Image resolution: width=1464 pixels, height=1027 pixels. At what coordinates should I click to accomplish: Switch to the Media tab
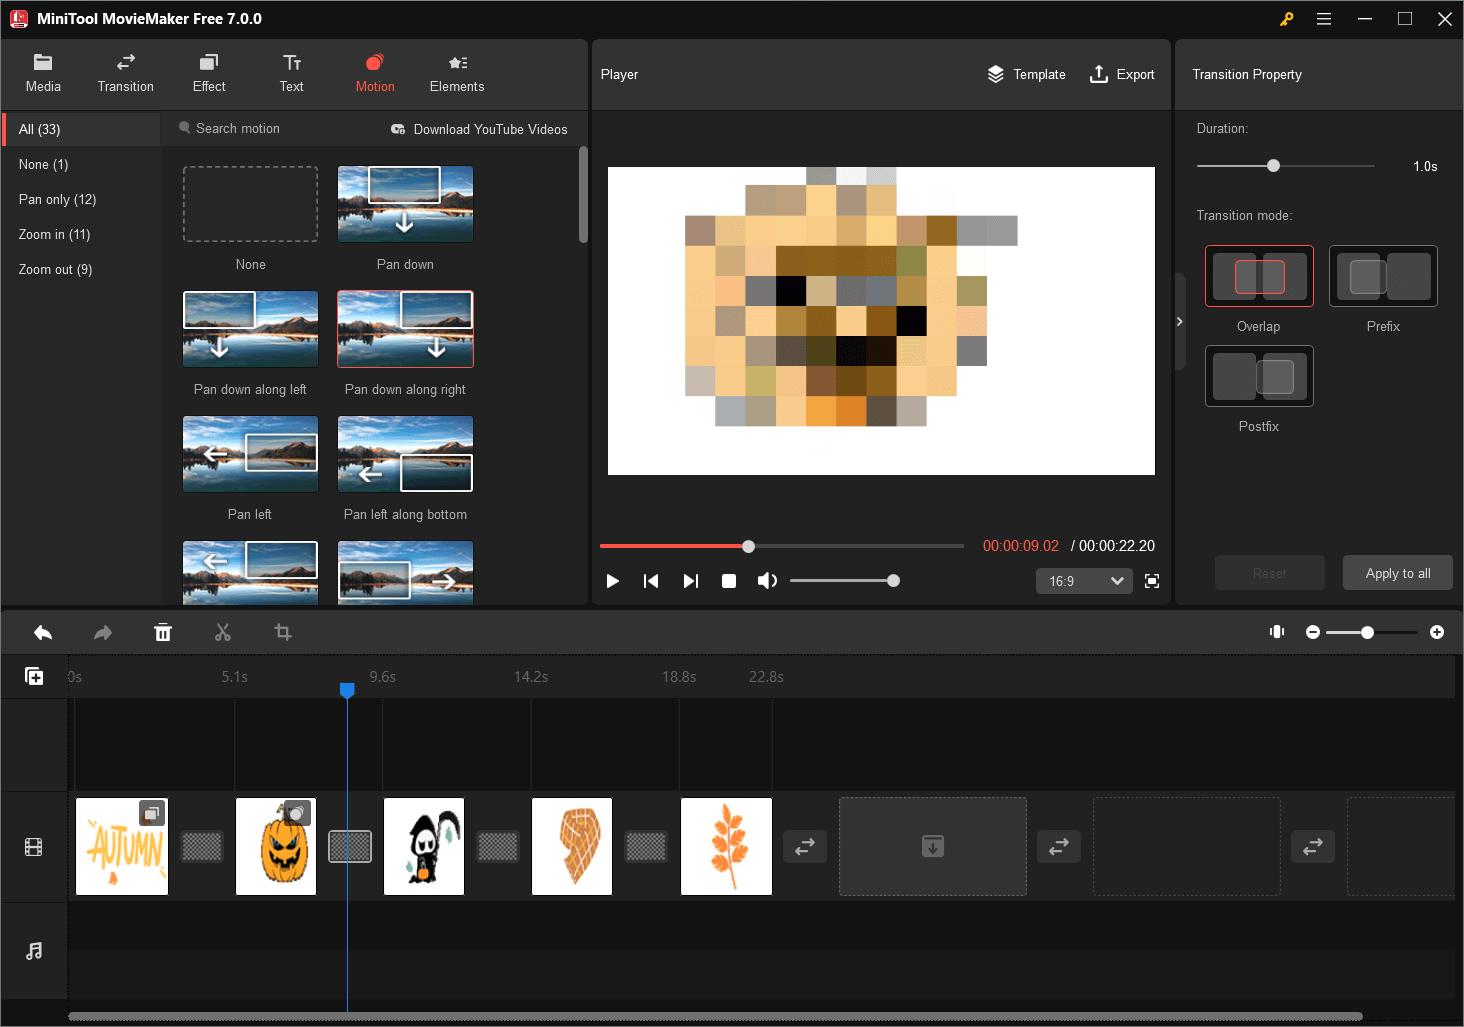(x=43, y=73)
